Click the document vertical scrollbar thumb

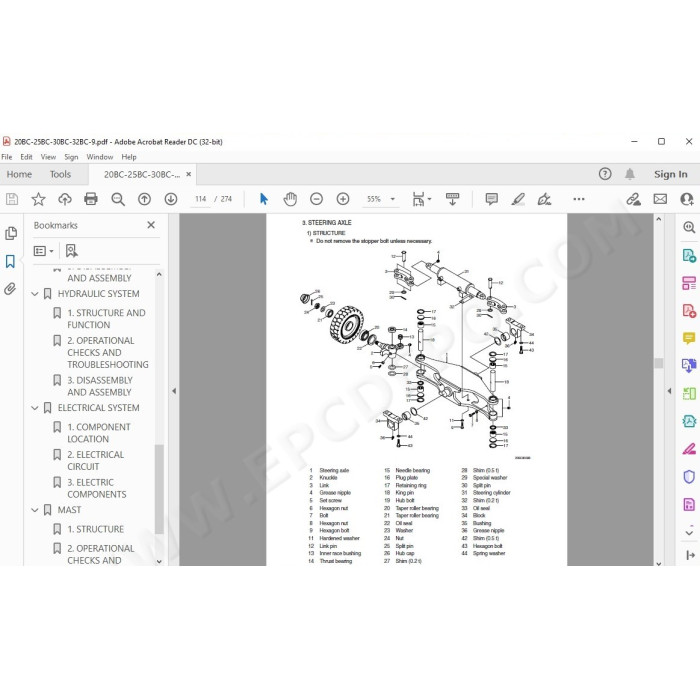point(658,362)
